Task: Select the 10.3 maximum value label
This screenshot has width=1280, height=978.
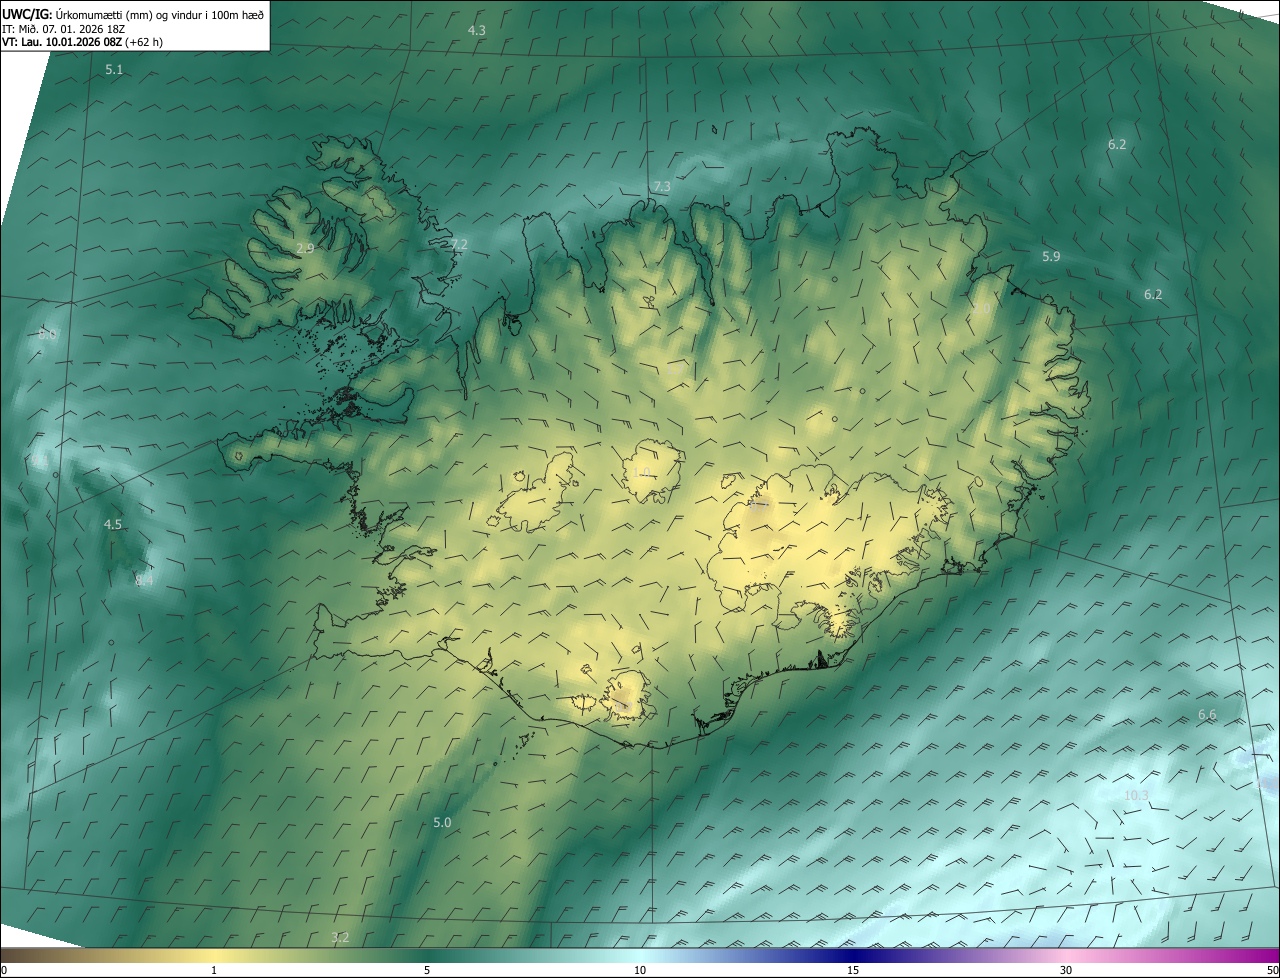Action: (1136, 796)
